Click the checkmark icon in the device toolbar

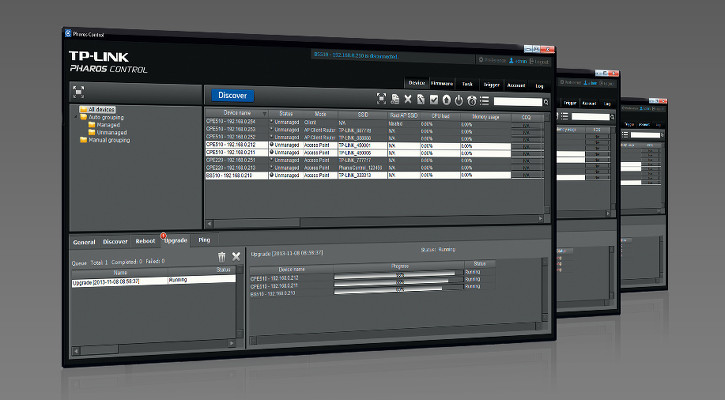click(434, 99)
